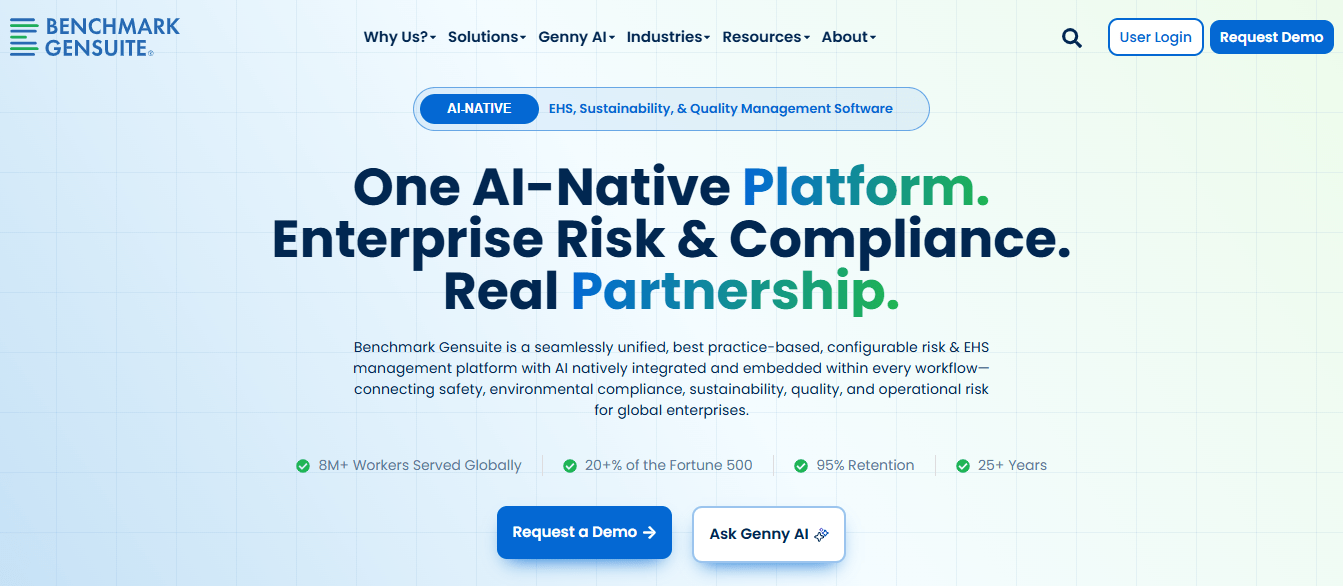
Task: Click EHS, Sustainability, & Quality Management Software link
Action: (720, 108)
